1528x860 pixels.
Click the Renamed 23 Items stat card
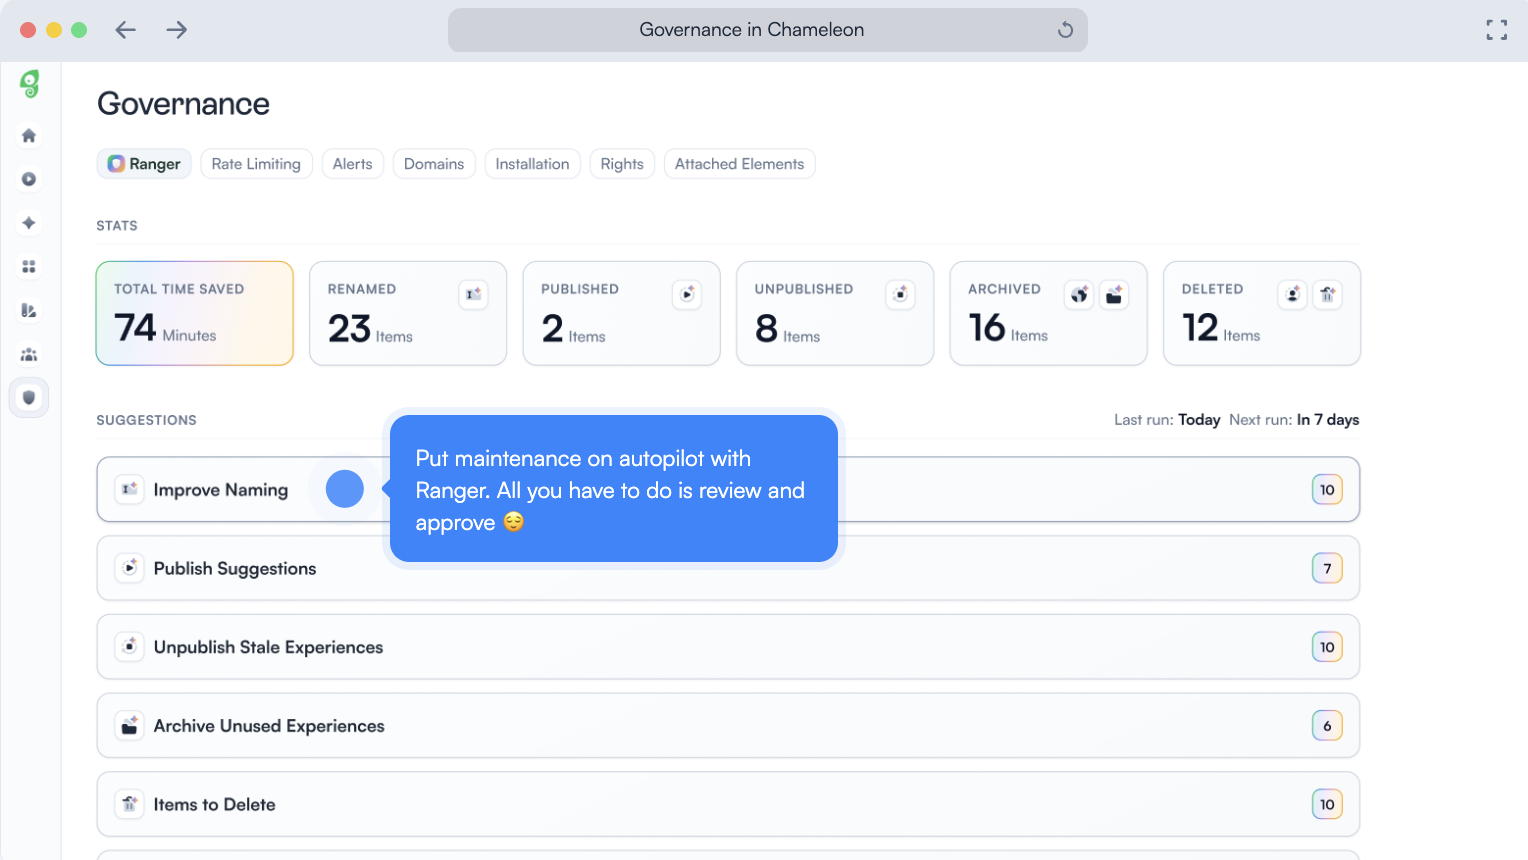coord(407,313)
